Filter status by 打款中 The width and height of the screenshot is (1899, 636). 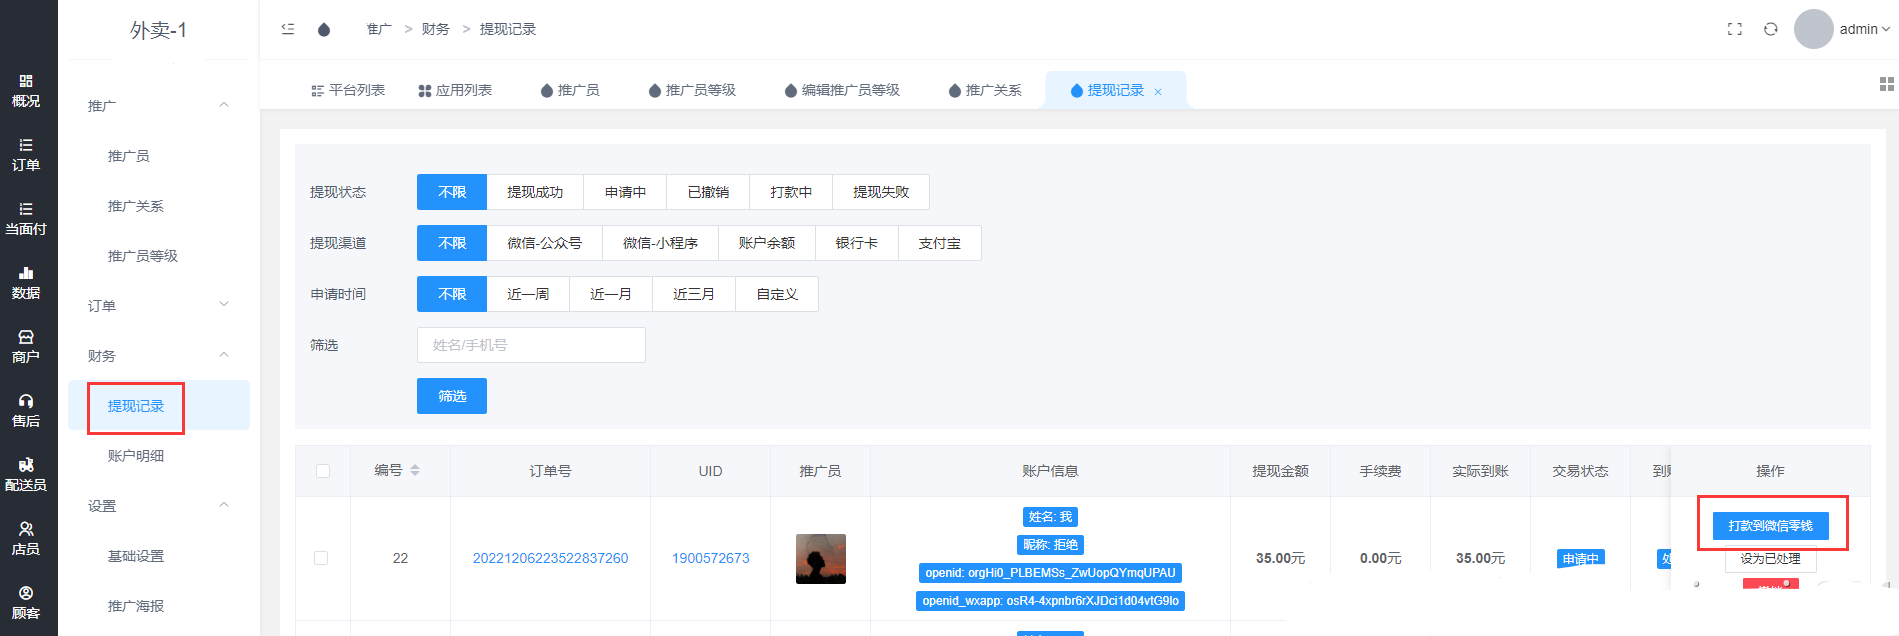tap(791, 192)
